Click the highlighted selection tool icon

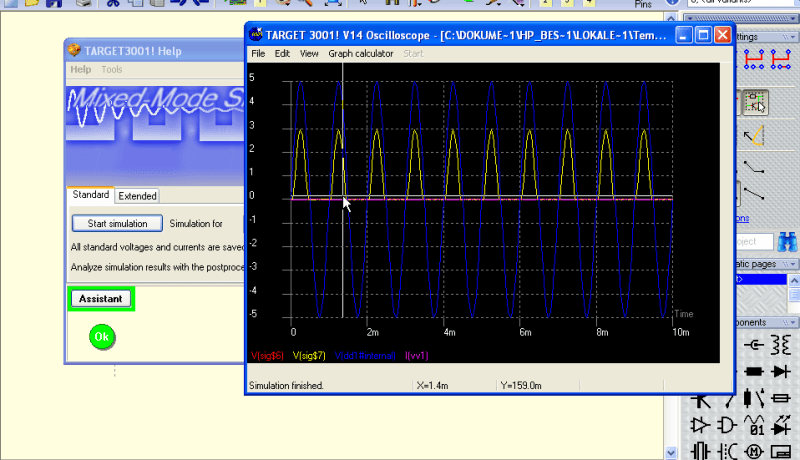(x=755, y=100)
